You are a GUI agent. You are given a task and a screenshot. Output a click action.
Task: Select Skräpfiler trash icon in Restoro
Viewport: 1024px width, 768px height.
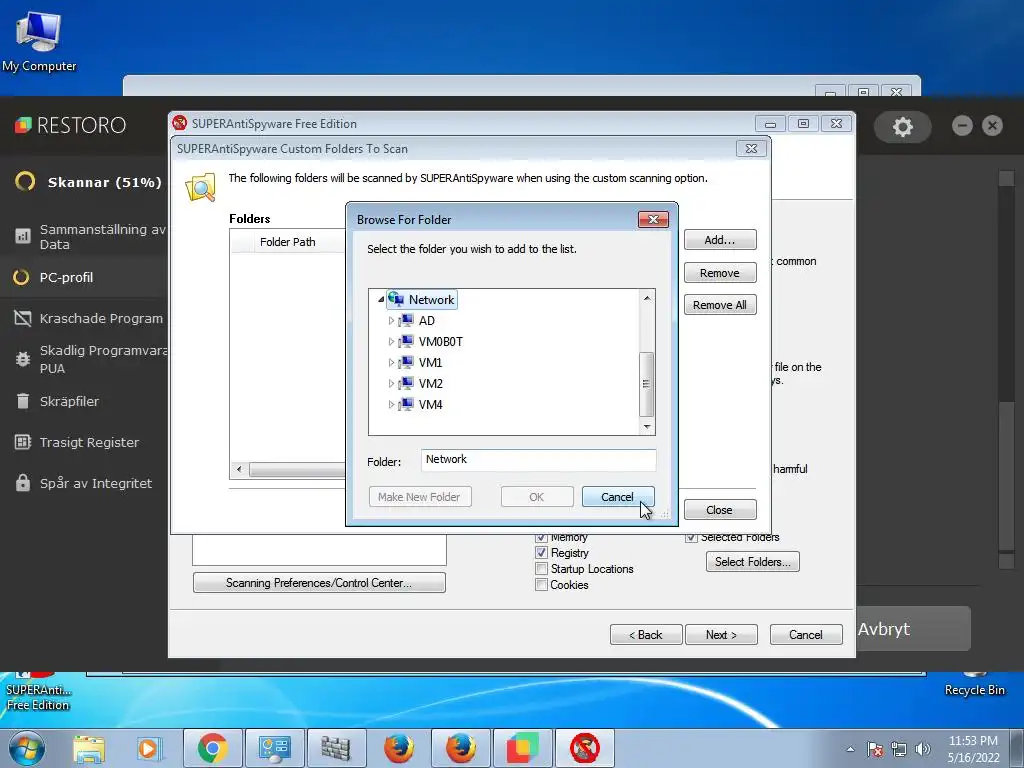coord(23,401)
